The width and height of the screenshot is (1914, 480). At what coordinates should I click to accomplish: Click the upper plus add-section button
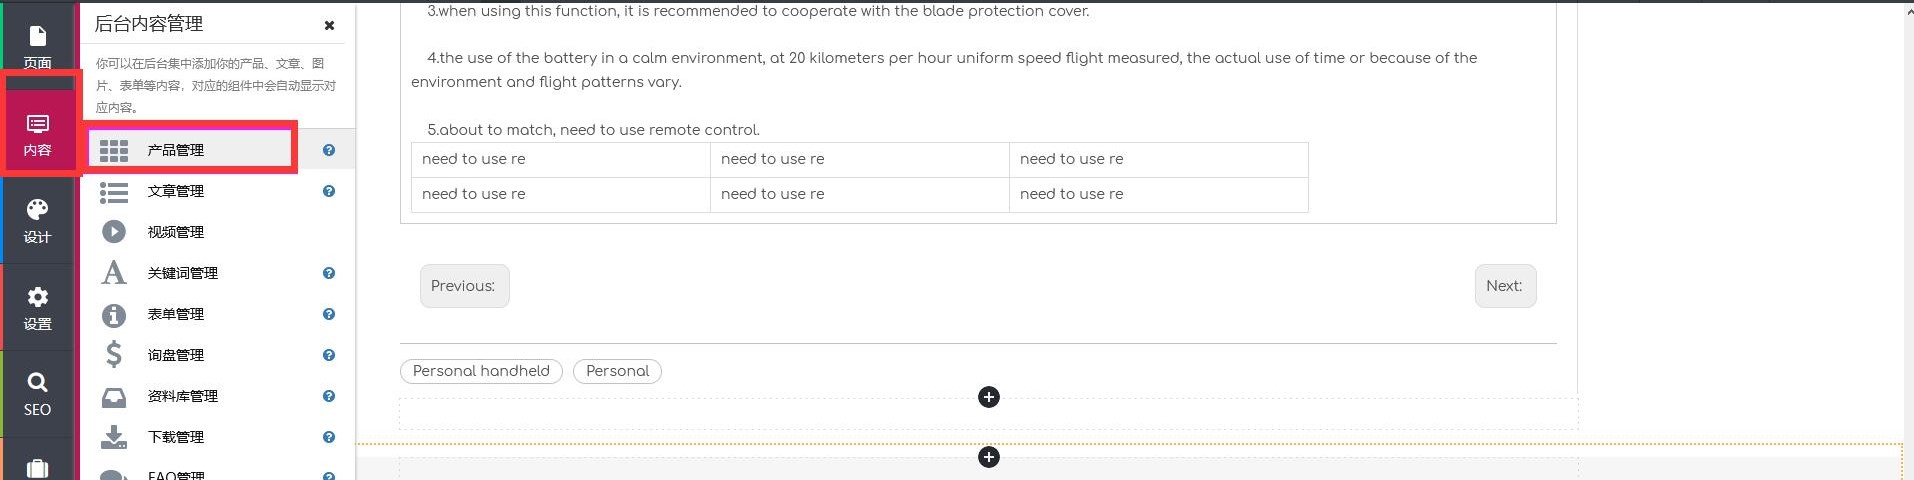(x=988, y=397)
